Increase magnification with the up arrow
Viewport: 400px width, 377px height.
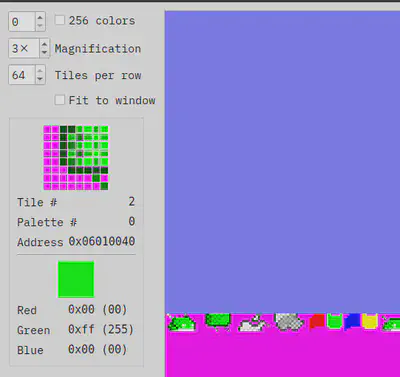coord(44,44)
